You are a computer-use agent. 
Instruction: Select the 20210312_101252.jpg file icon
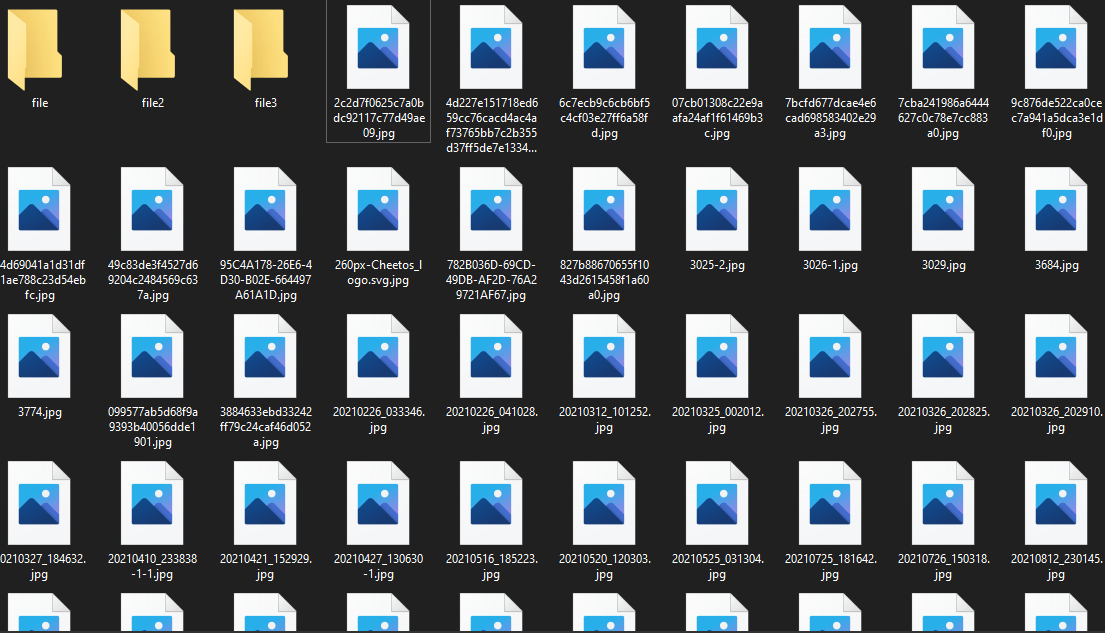click(604, 357)
